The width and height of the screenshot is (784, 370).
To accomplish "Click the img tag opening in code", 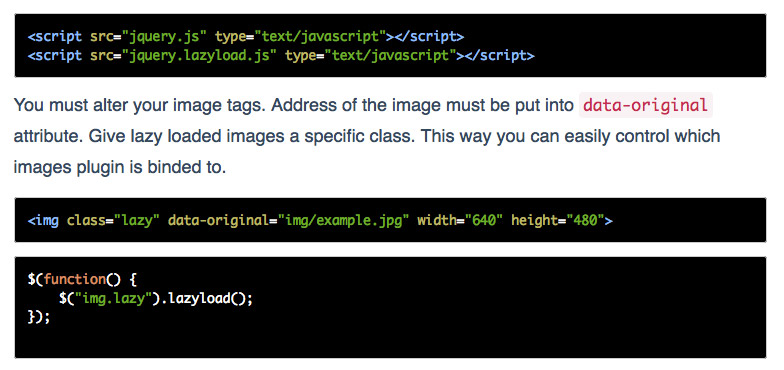I will (x=43, y=220).
